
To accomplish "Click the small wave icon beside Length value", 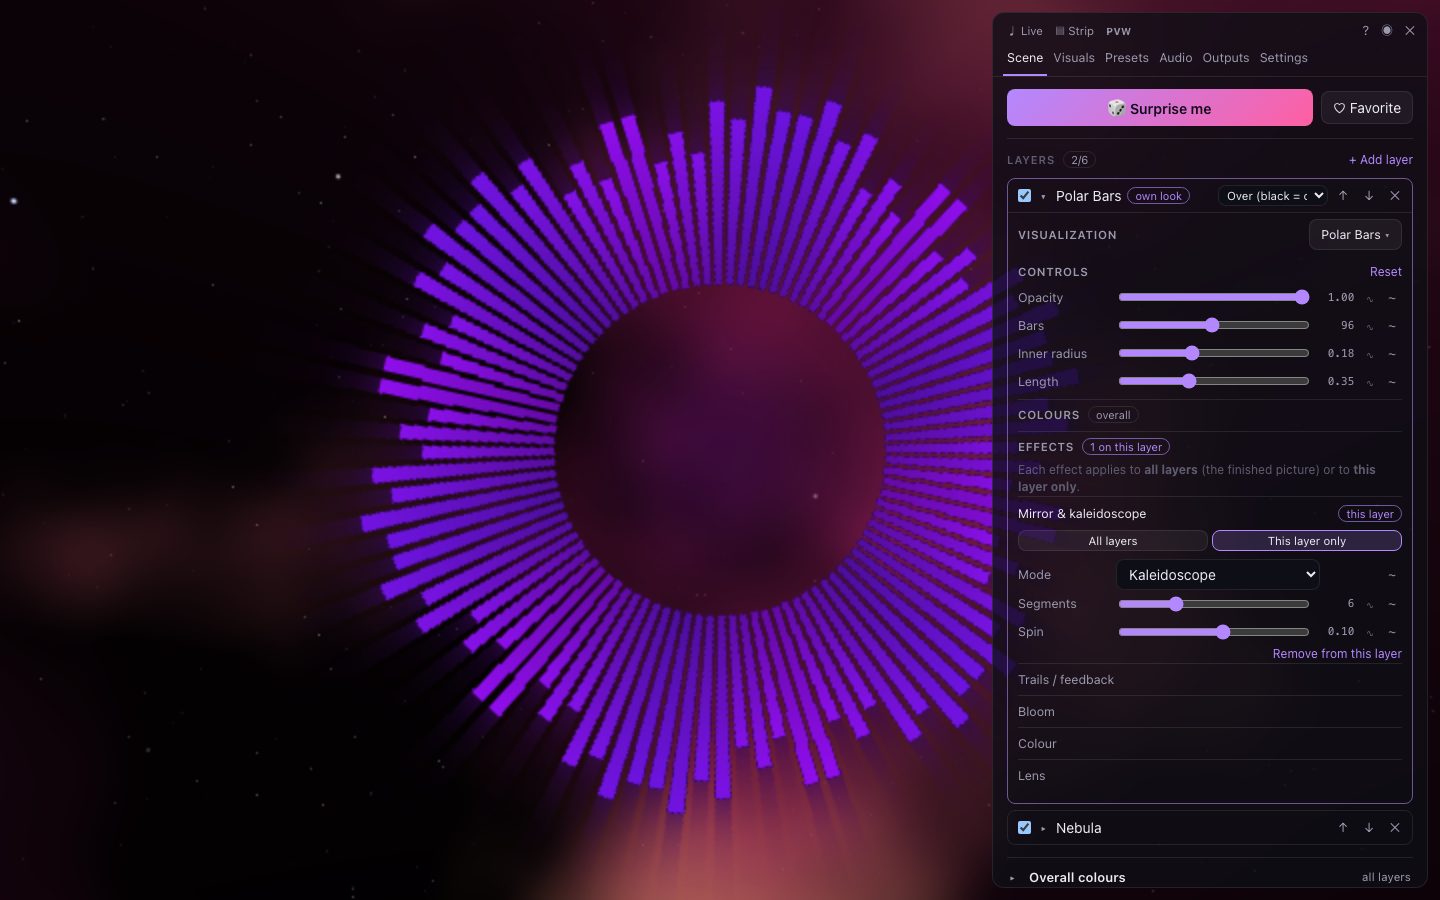I will pyautogui.click(x=1370, y=382).
